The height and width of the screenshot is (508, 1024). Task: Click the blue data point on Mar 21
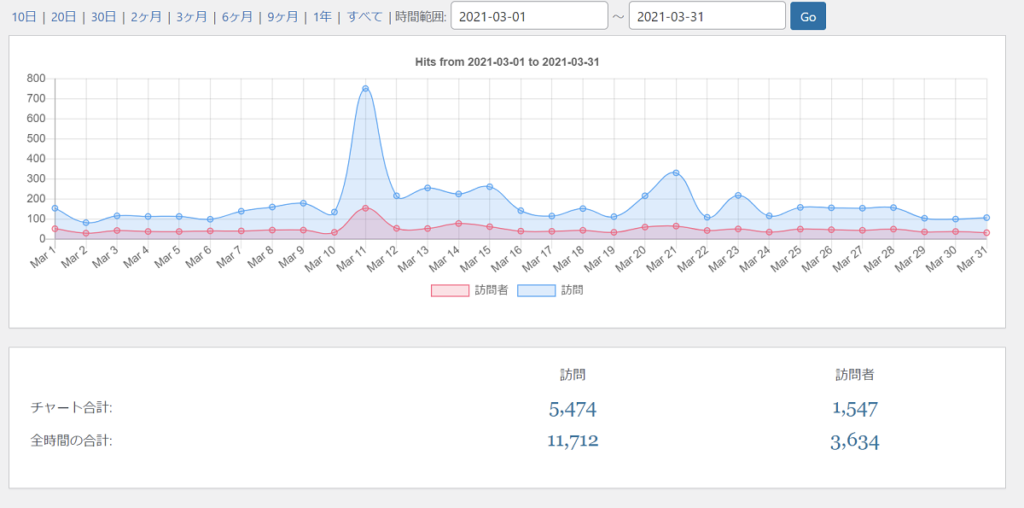click(x=676, y=173)
